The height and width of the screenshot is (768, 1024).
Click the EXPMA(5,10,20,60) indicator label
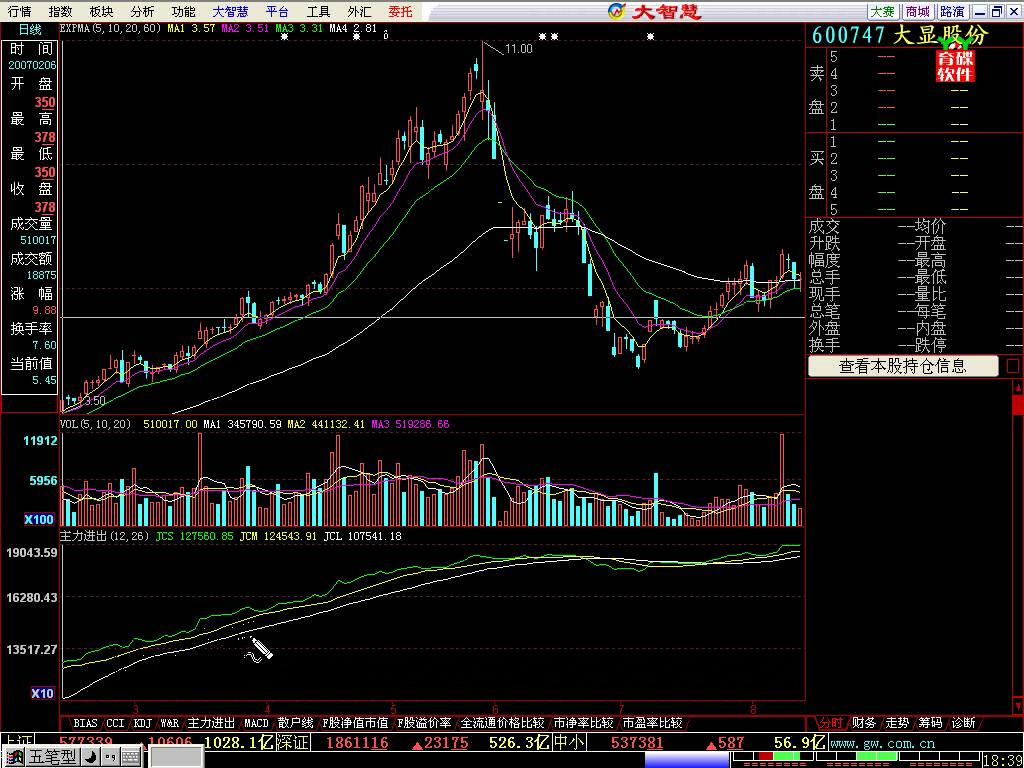pos(110,28)
